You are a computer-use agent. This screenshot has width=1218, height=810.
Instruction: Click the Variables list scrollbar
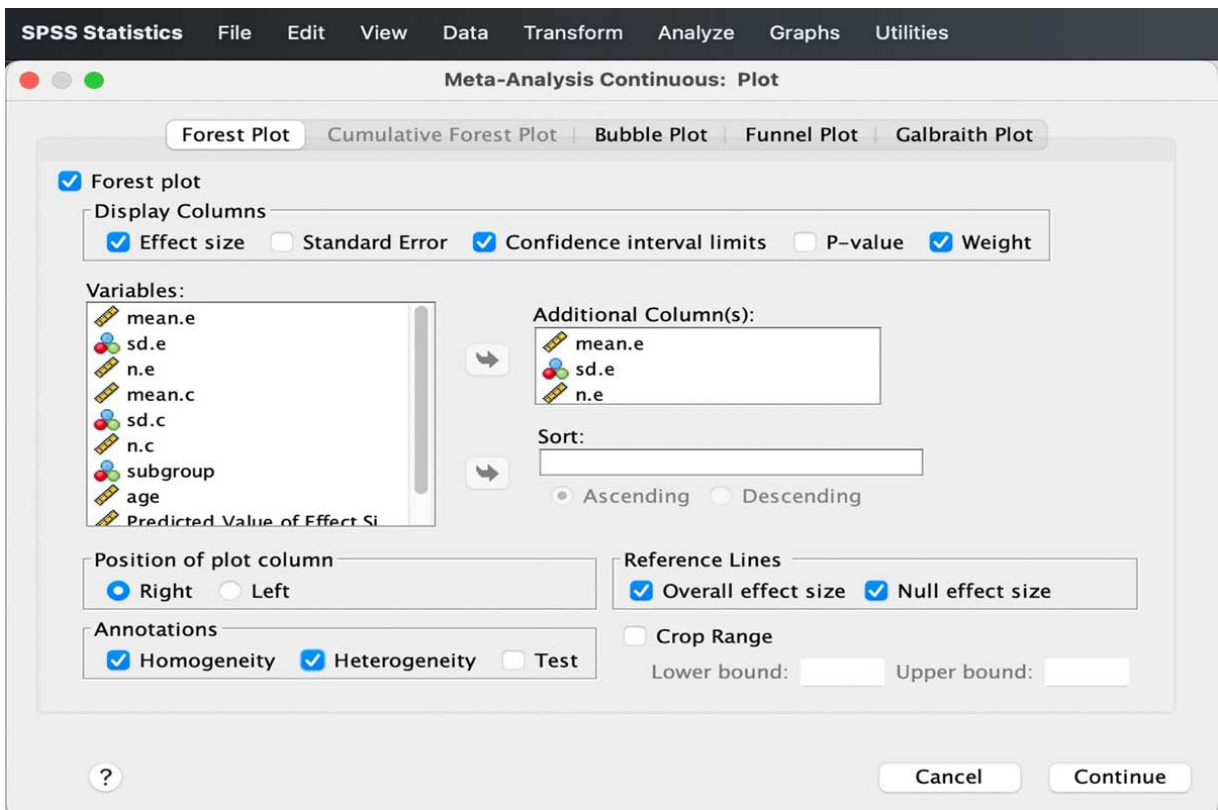click(x=421, y=400)
